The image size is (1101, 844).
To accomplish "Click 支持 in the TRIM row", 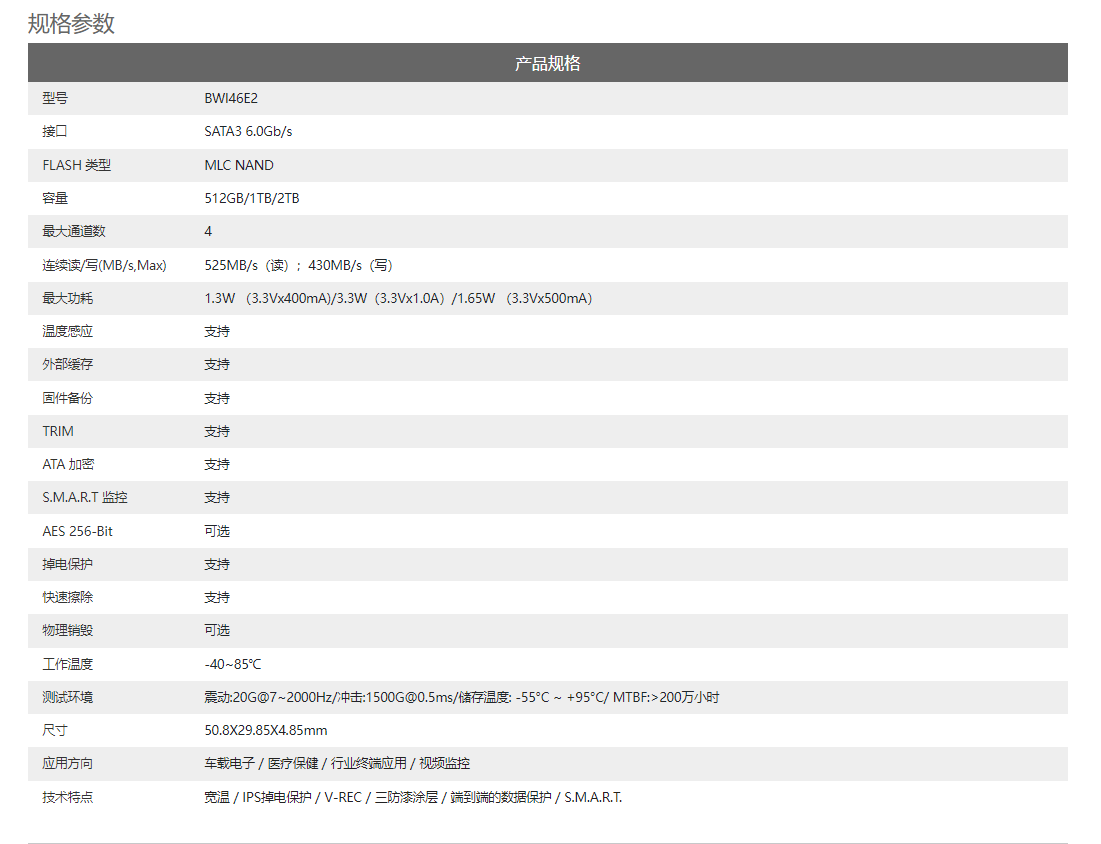I will [x=217, y=431].
